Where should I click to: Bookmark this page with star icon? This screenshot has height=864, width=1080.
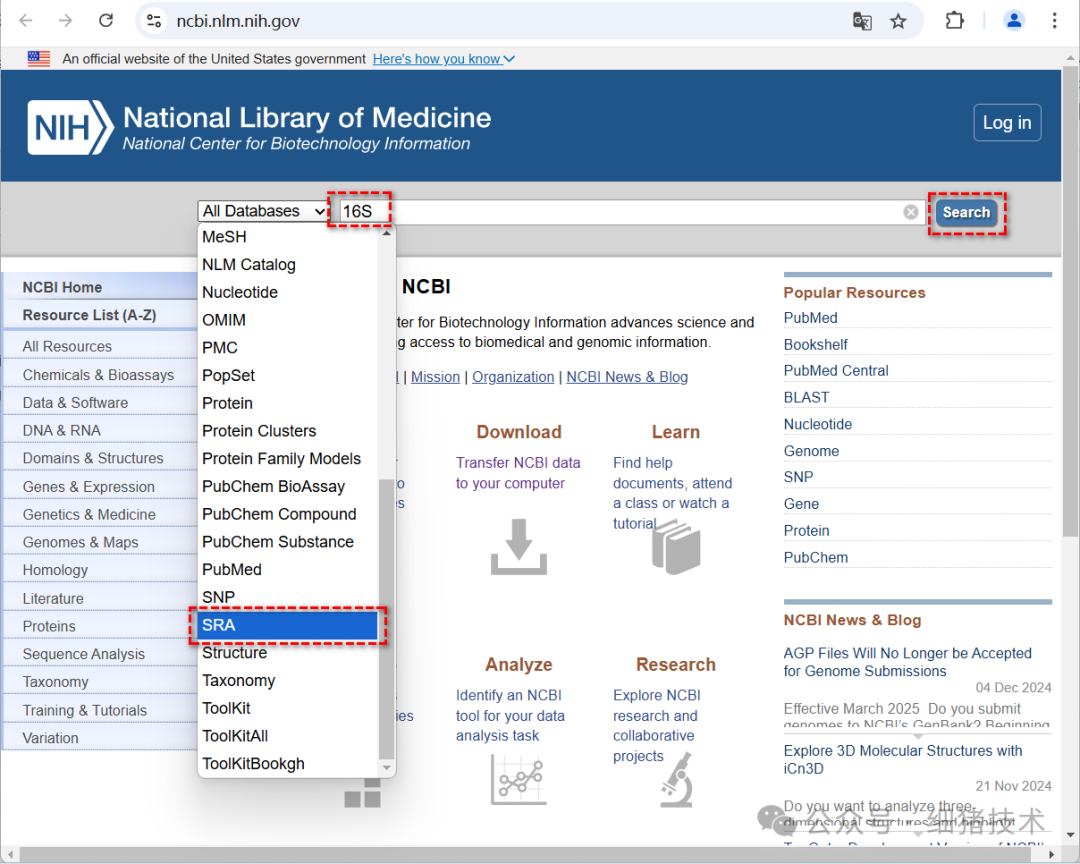coord(898,21)
